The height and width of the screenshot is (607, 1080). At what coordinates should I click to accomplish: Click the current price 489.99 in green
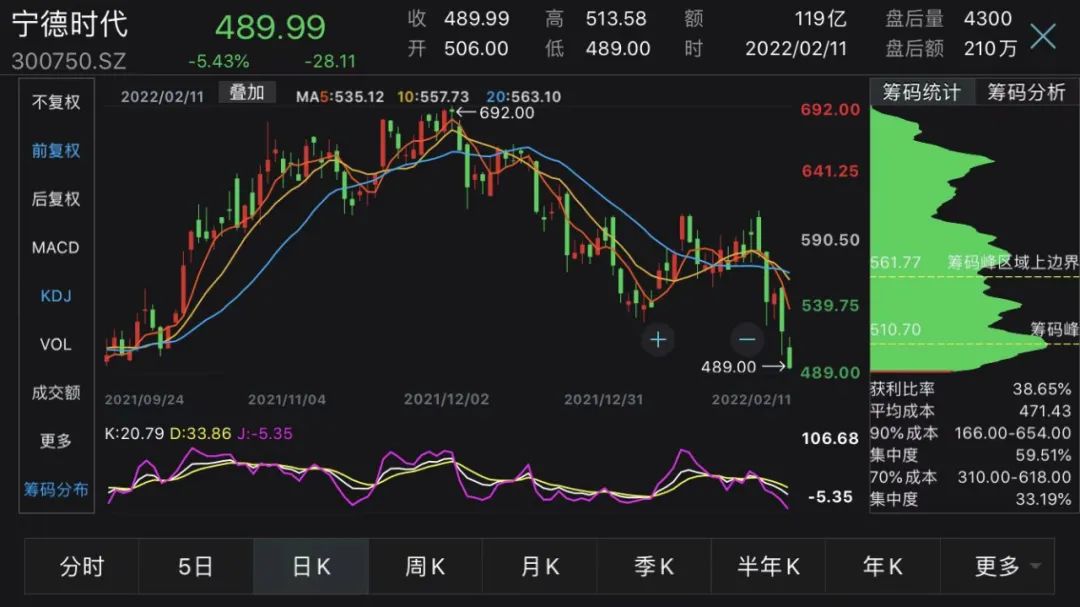pyautogui.click(x=270, y=28)
